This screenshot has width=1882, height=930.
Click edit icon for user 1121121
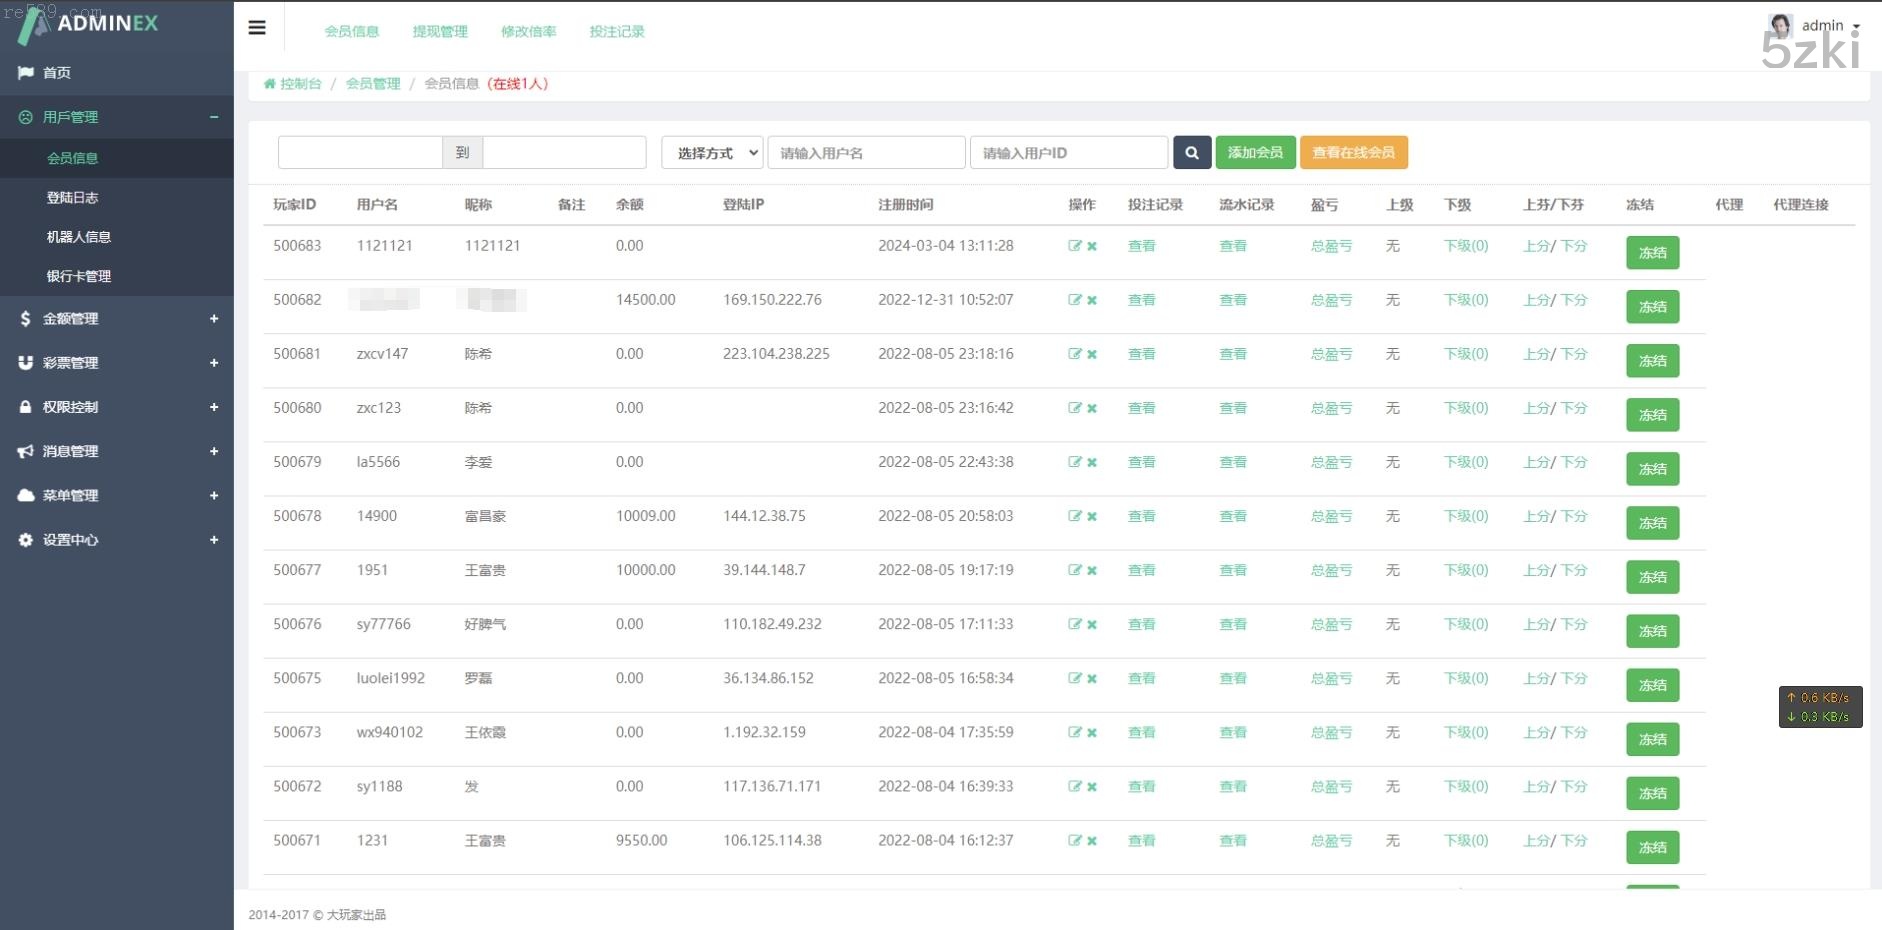point(1074,246)
